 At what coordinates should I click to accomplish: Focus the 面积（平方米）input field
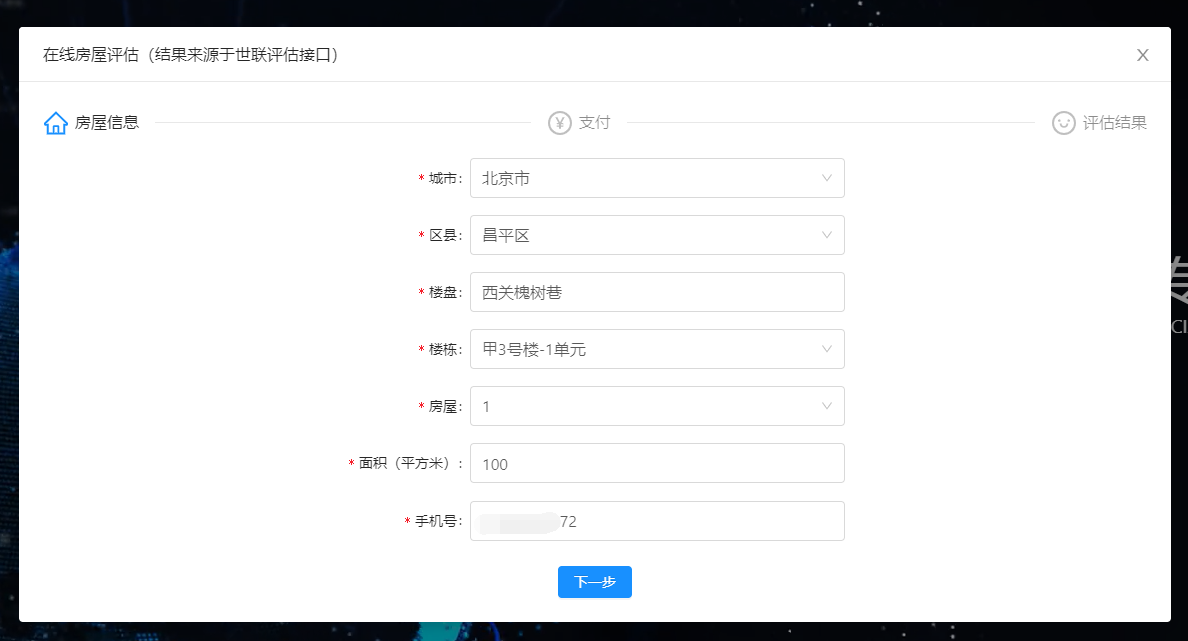click(x=657, y=463)
